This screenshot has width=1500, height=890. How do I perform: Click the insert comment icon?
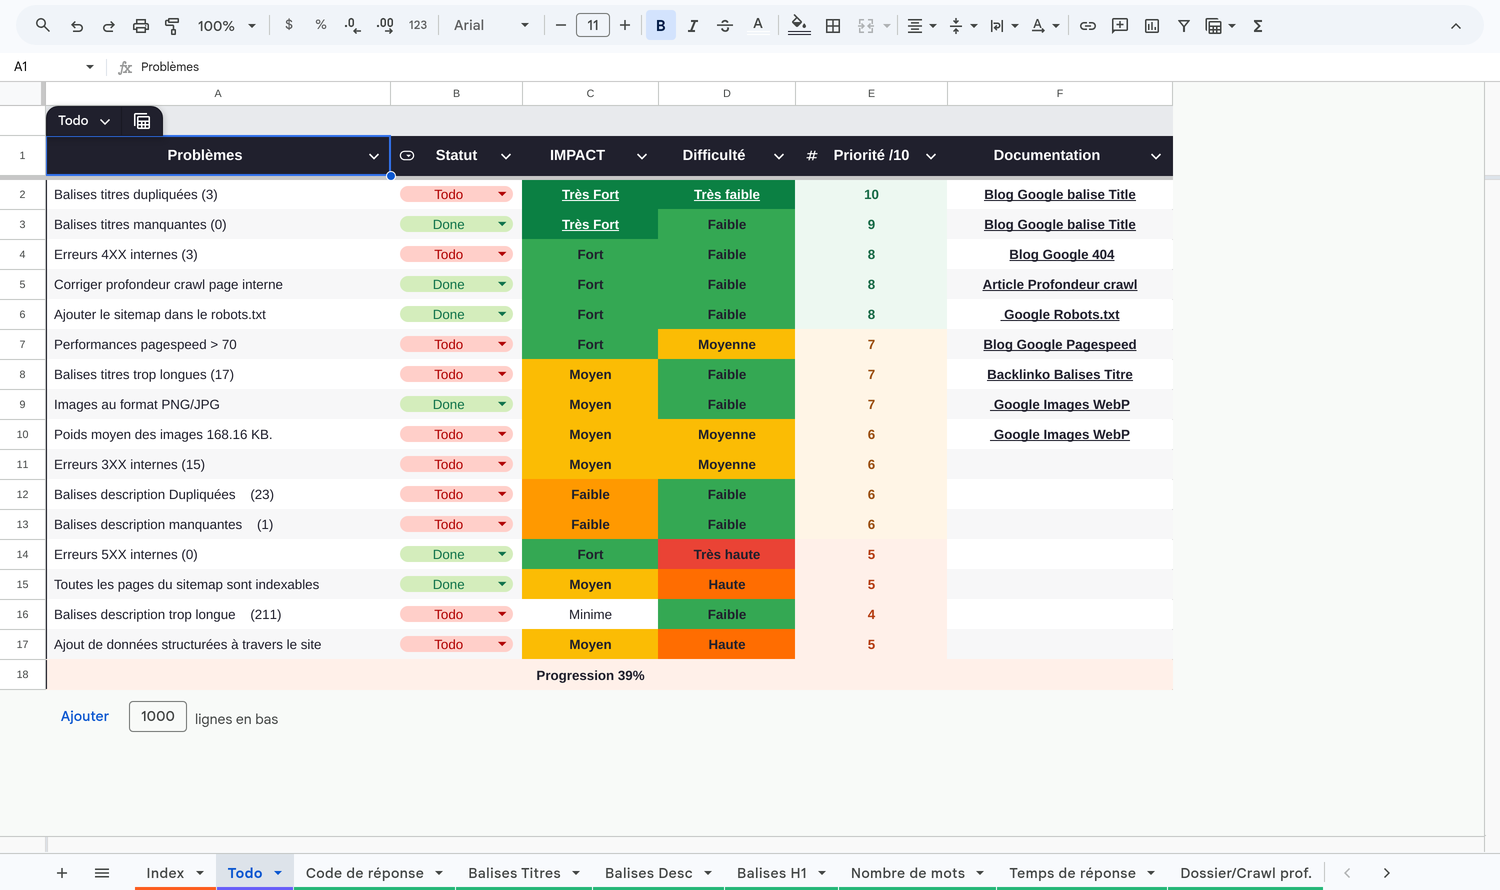tap(1120, 26)
